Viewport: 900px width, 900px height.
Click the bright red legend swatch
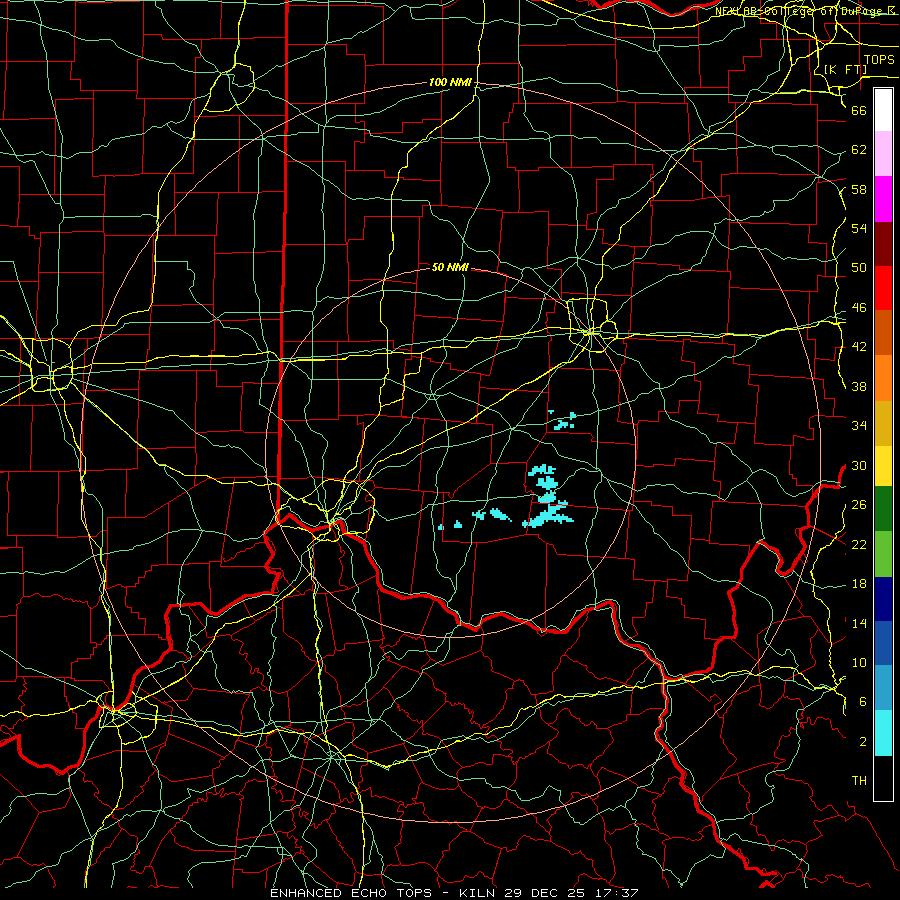click(883, 288)
